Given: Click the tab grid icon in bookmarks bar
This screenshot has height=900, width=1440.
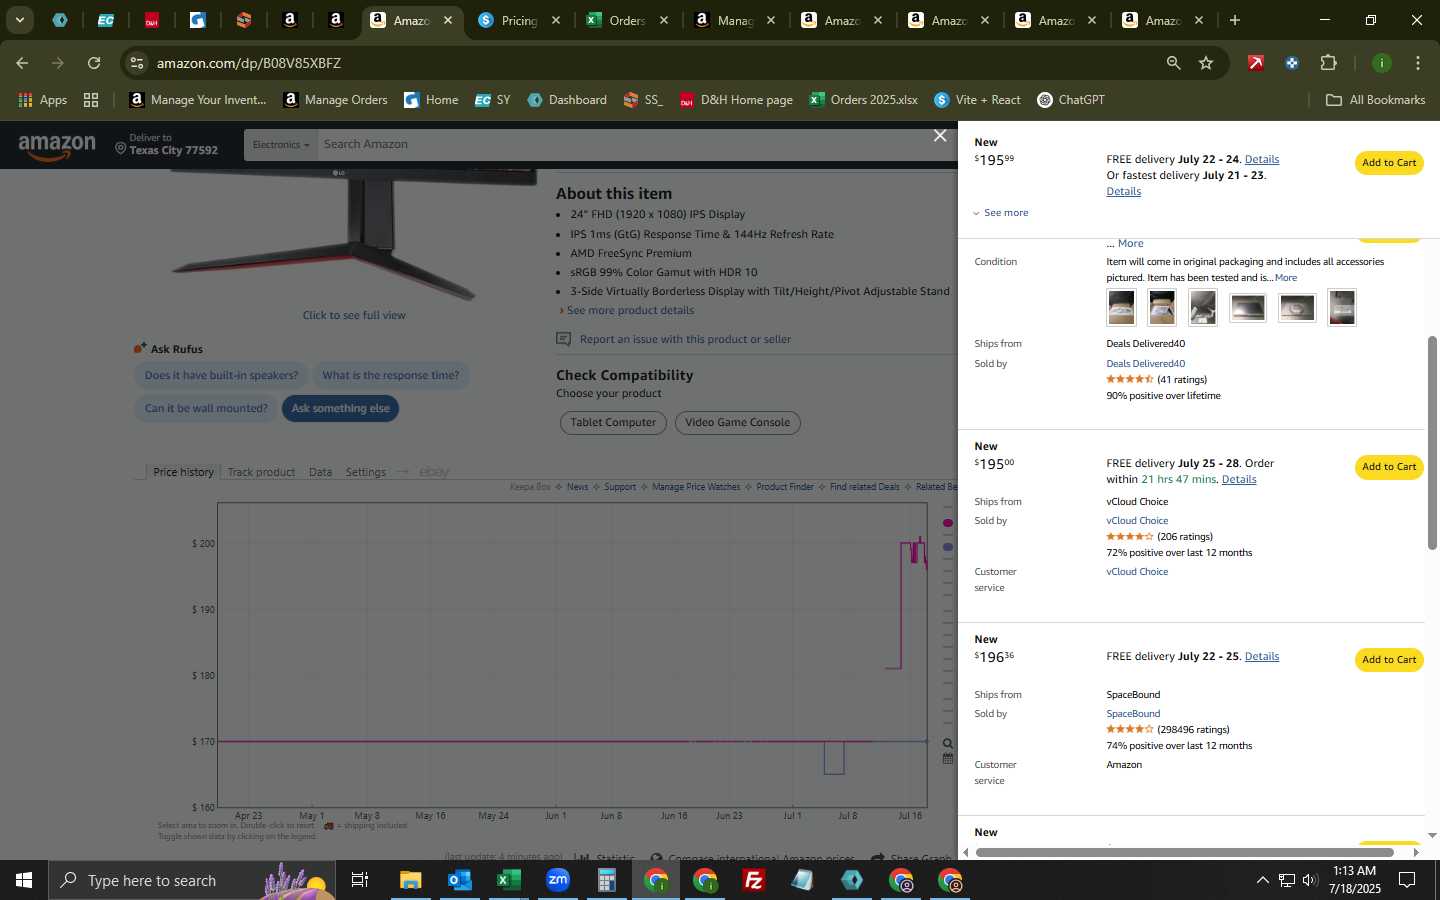Looking at the screenshot, I should point(91,100).
